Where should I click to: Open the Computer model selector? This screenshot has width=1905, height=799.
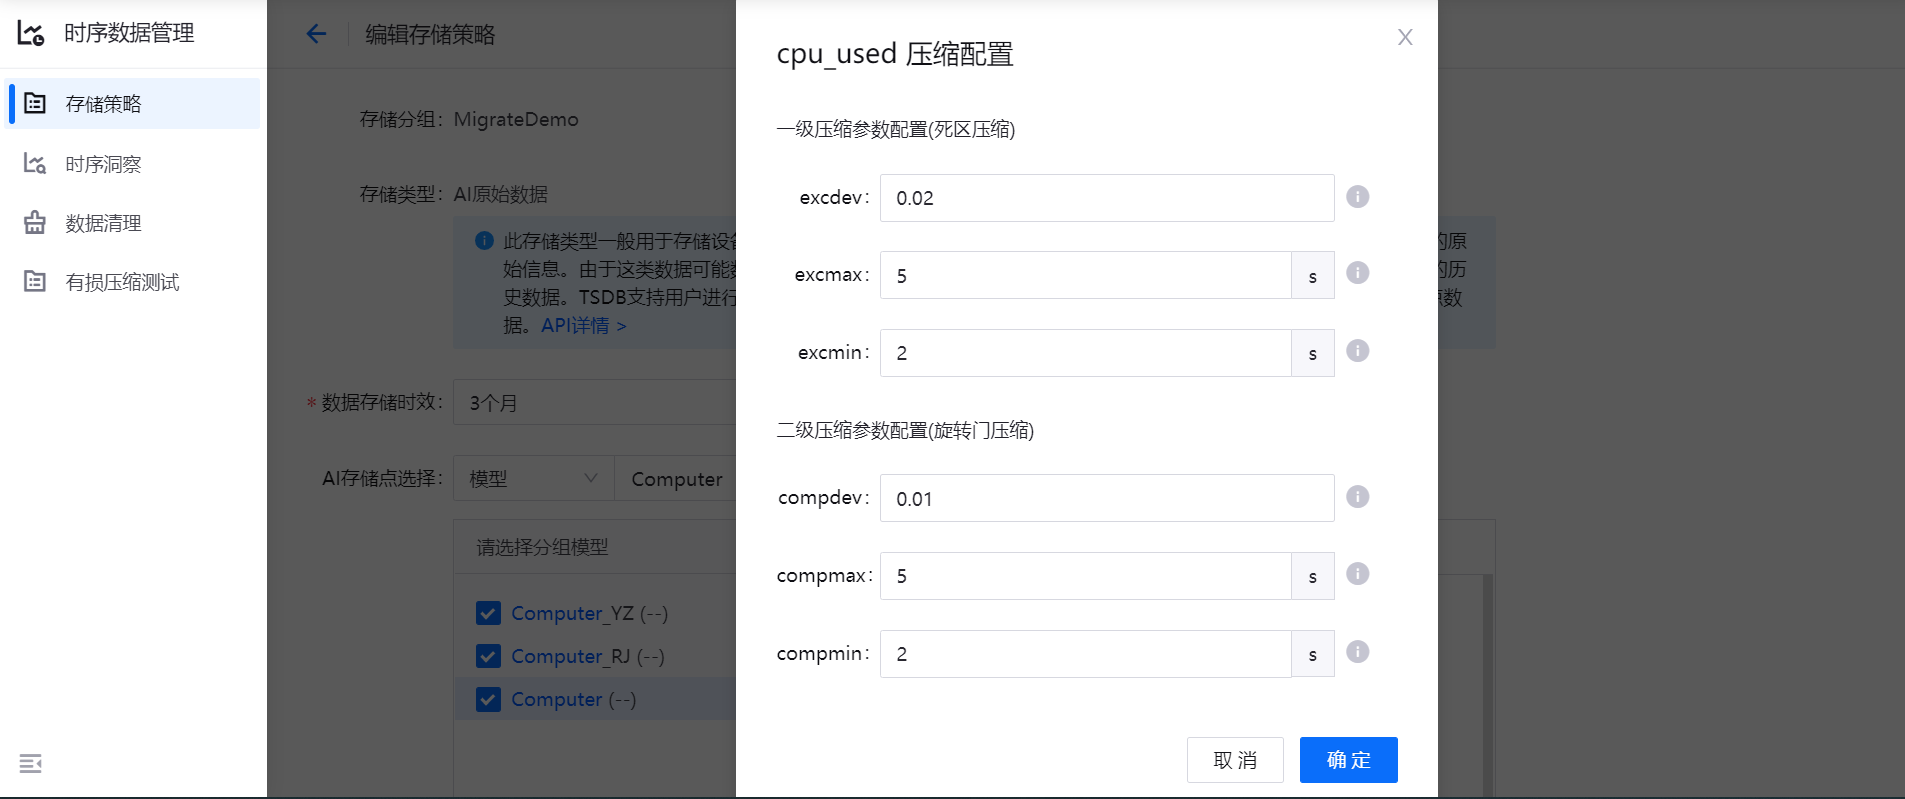(x=676, y=479)
